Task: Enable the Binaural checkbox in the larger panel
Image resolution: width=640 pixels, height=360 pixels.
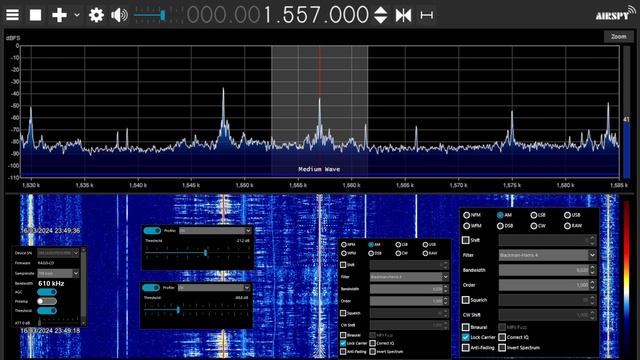Action: 465,327
